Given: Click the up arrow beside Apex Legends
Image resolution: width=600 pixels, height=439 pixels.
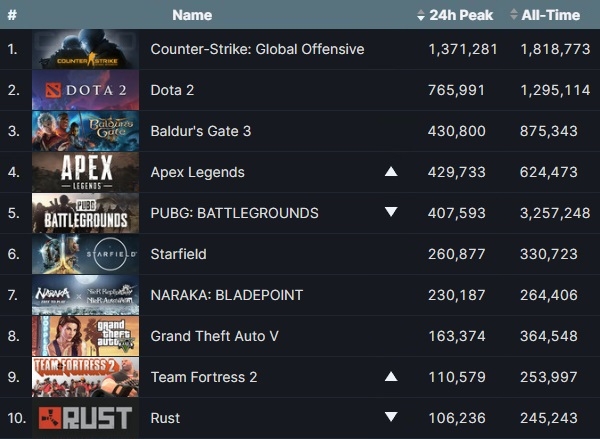Looking at the screenshot, I should [x=391, y=172].
